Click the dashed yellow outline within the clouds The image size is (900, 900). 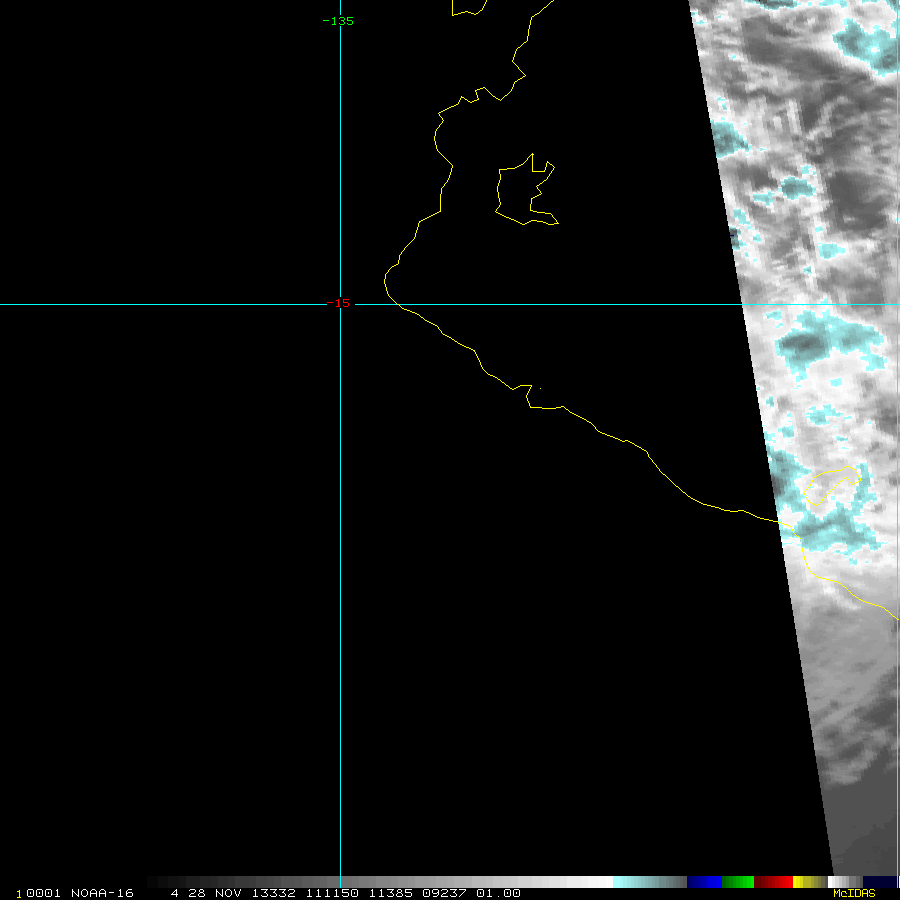coord(832,485)
